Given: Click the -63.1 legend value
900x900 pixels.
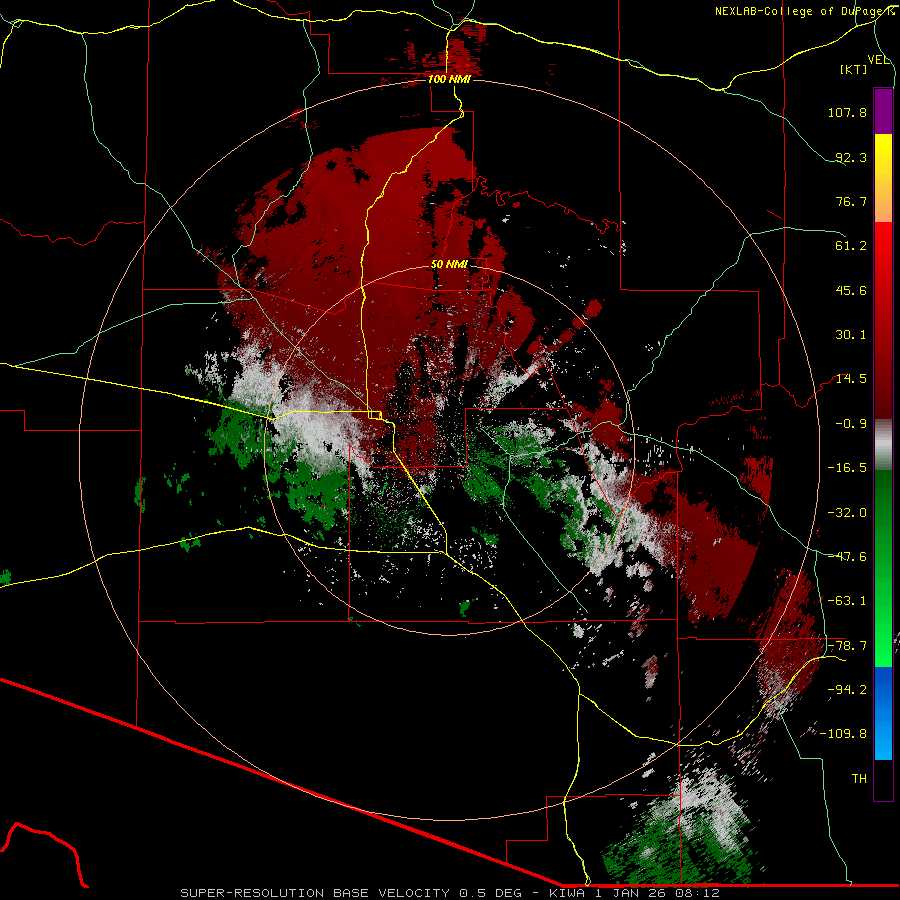Looking at the screenshot, I should tap(847, 601).
